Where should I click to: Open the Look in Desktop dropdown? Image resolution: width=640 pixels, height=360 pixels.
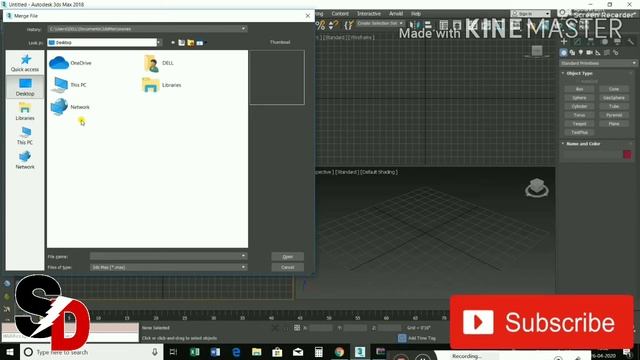(x=159, y=42)
